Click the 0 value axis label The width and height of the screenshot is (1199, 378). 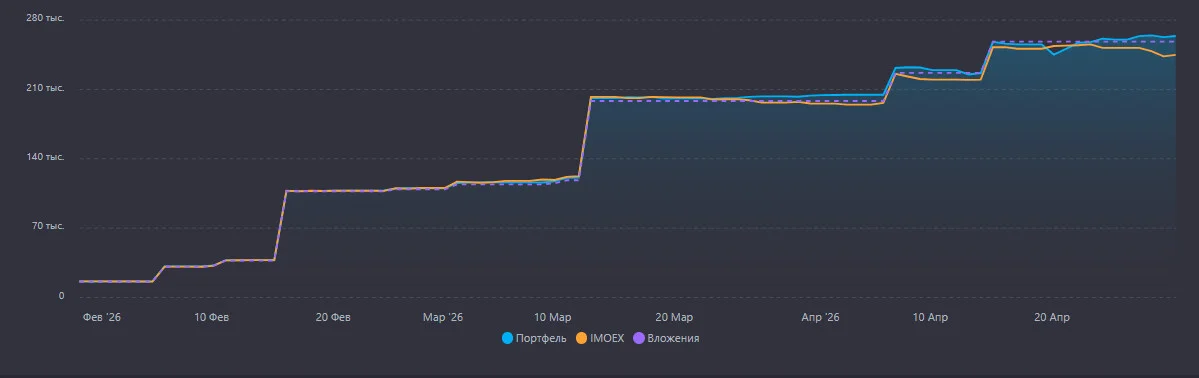(61, 296)
